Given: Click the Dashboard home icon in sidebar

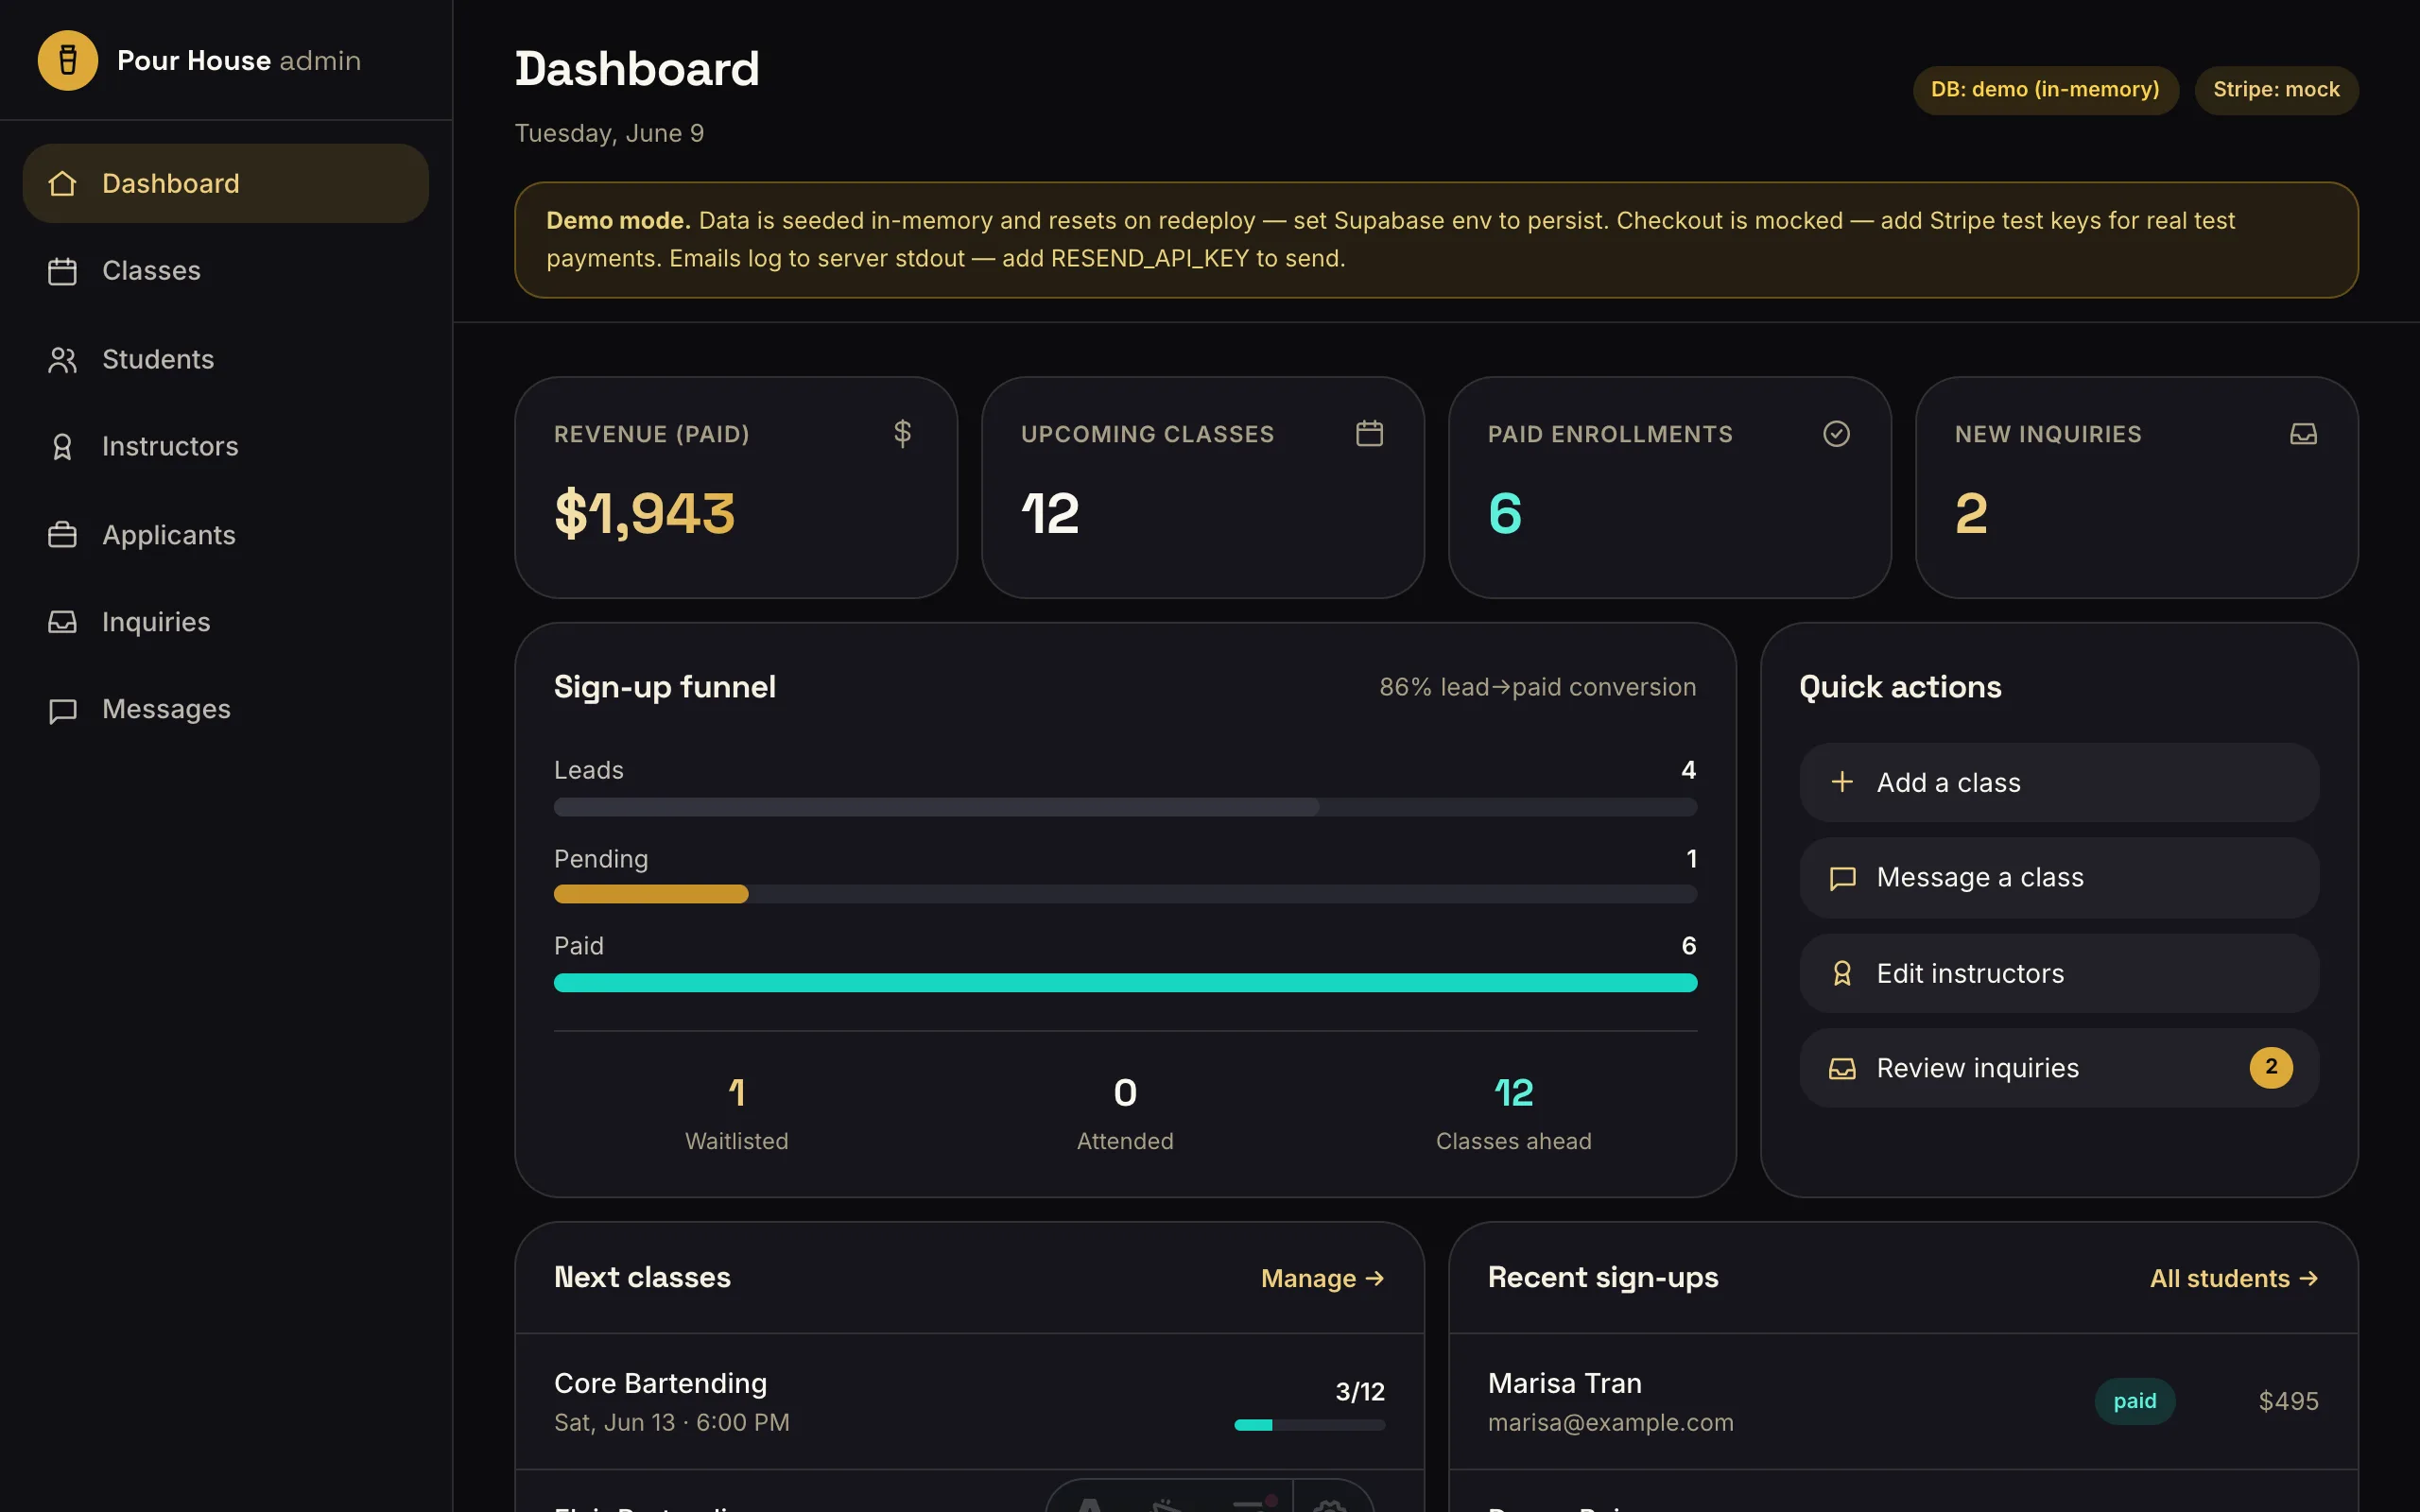Looking at the screenshot, I should coord(62,183).
